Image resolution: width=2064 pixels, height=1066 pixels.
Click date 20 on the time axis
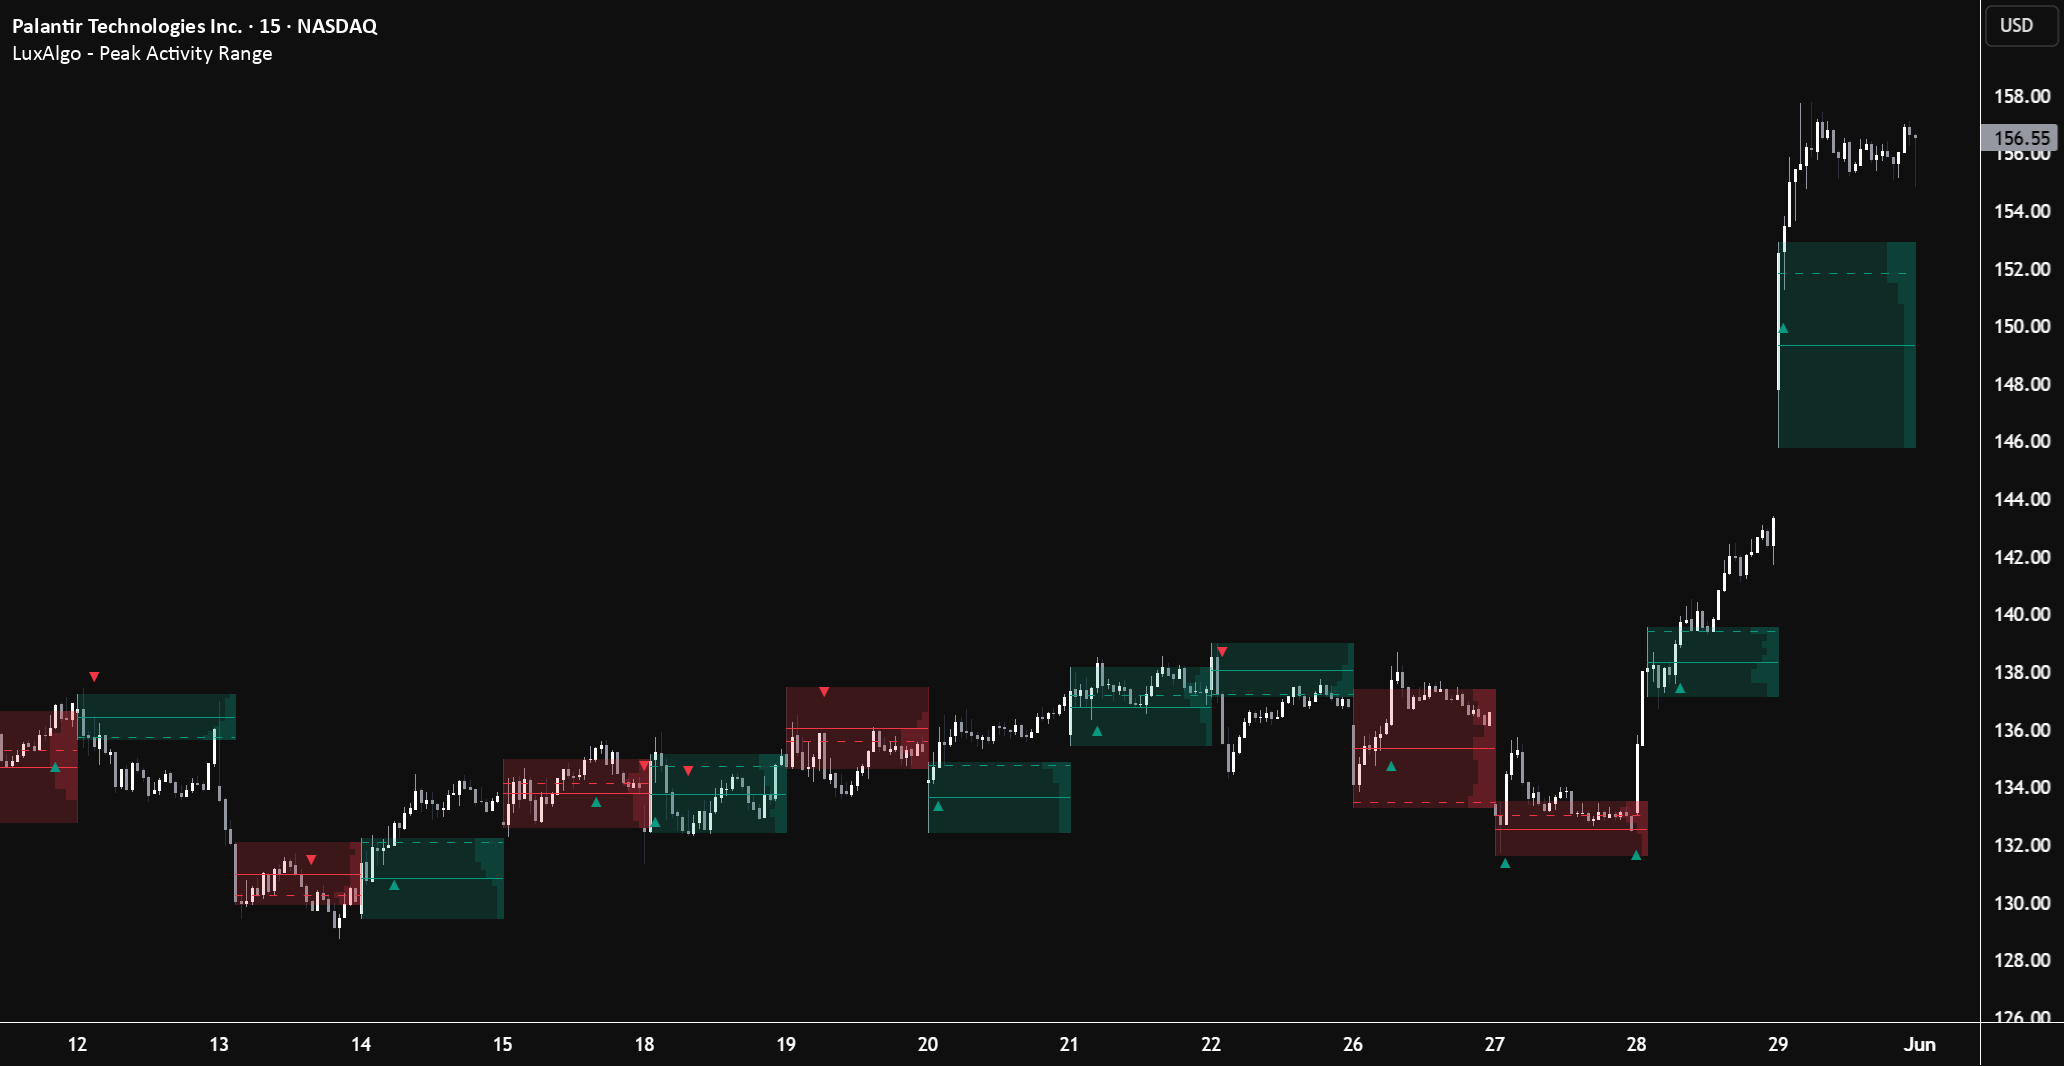[x=928, y=1044]
